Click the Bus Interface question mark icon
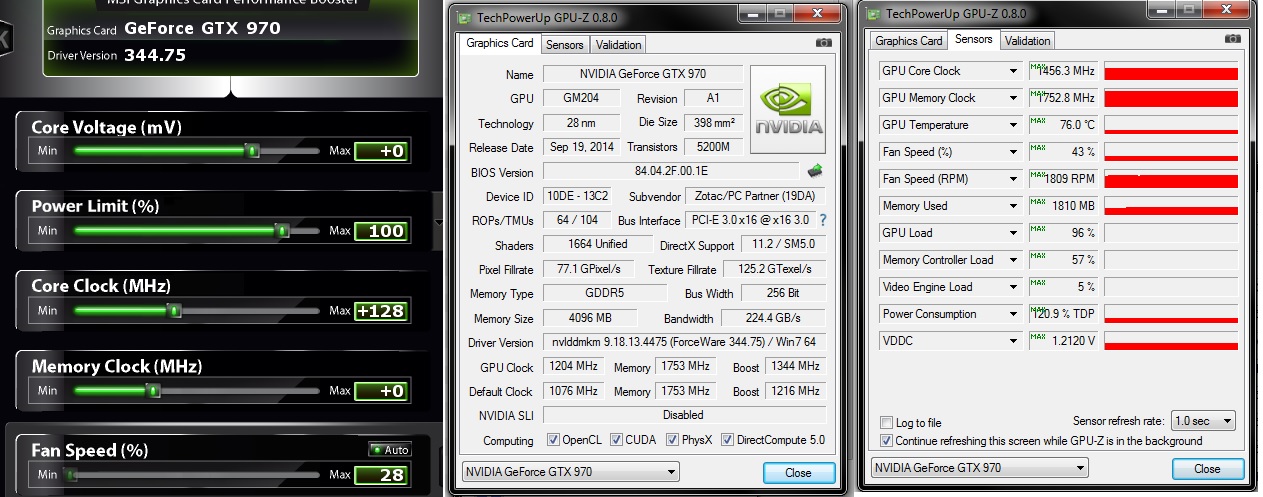Image resolution: width=1263 pixels, height=497 pixels. tap(823, 220)
